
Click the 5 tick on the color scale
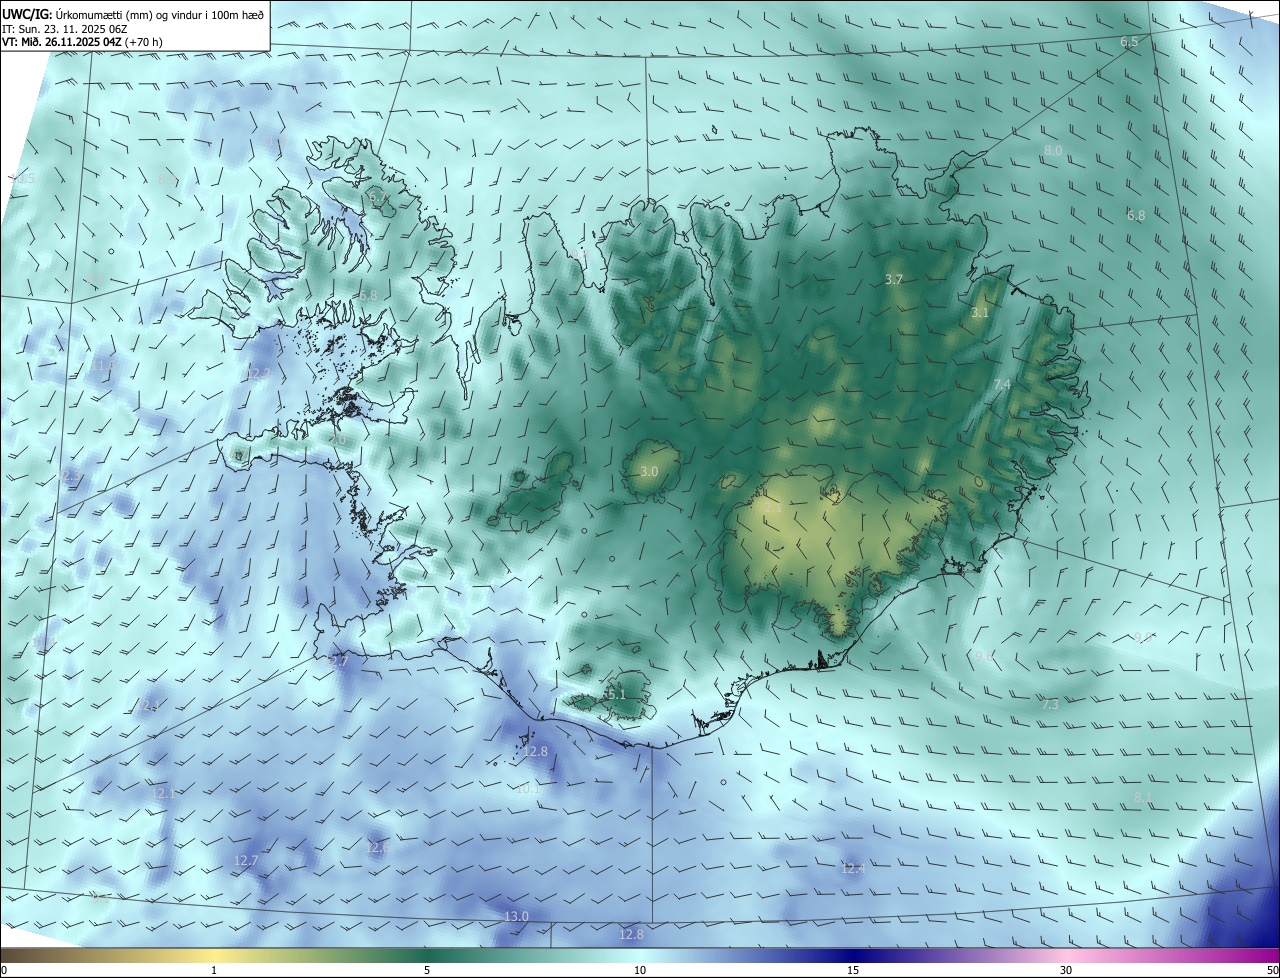(x=427, y=970)
